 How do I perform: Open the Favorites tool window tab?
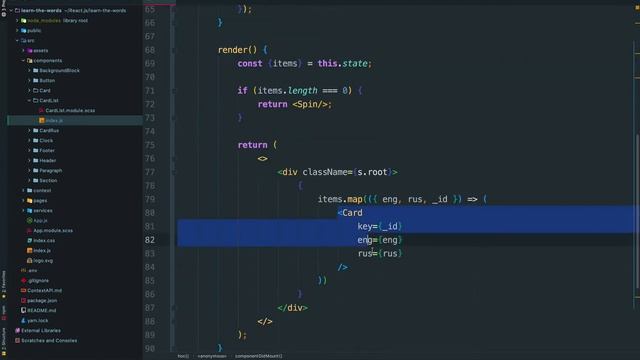[x=4, y=284]
